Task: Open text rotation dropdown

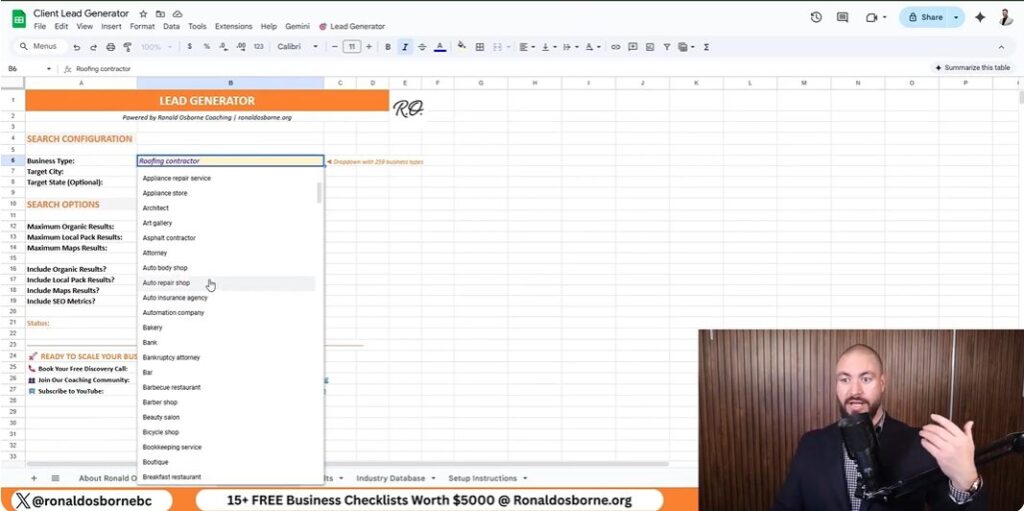Action: [592, 47]
